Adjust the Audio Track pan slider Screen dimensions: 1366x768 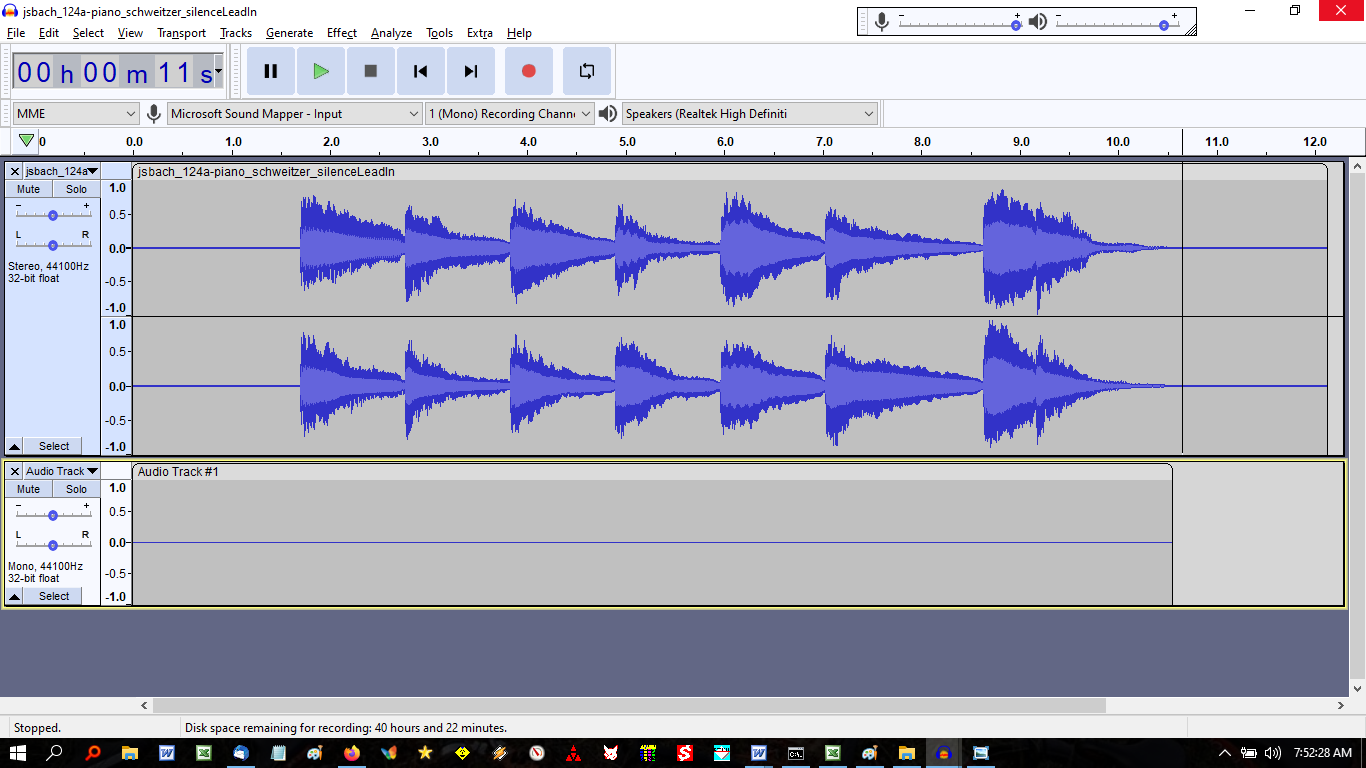[53, 545]
